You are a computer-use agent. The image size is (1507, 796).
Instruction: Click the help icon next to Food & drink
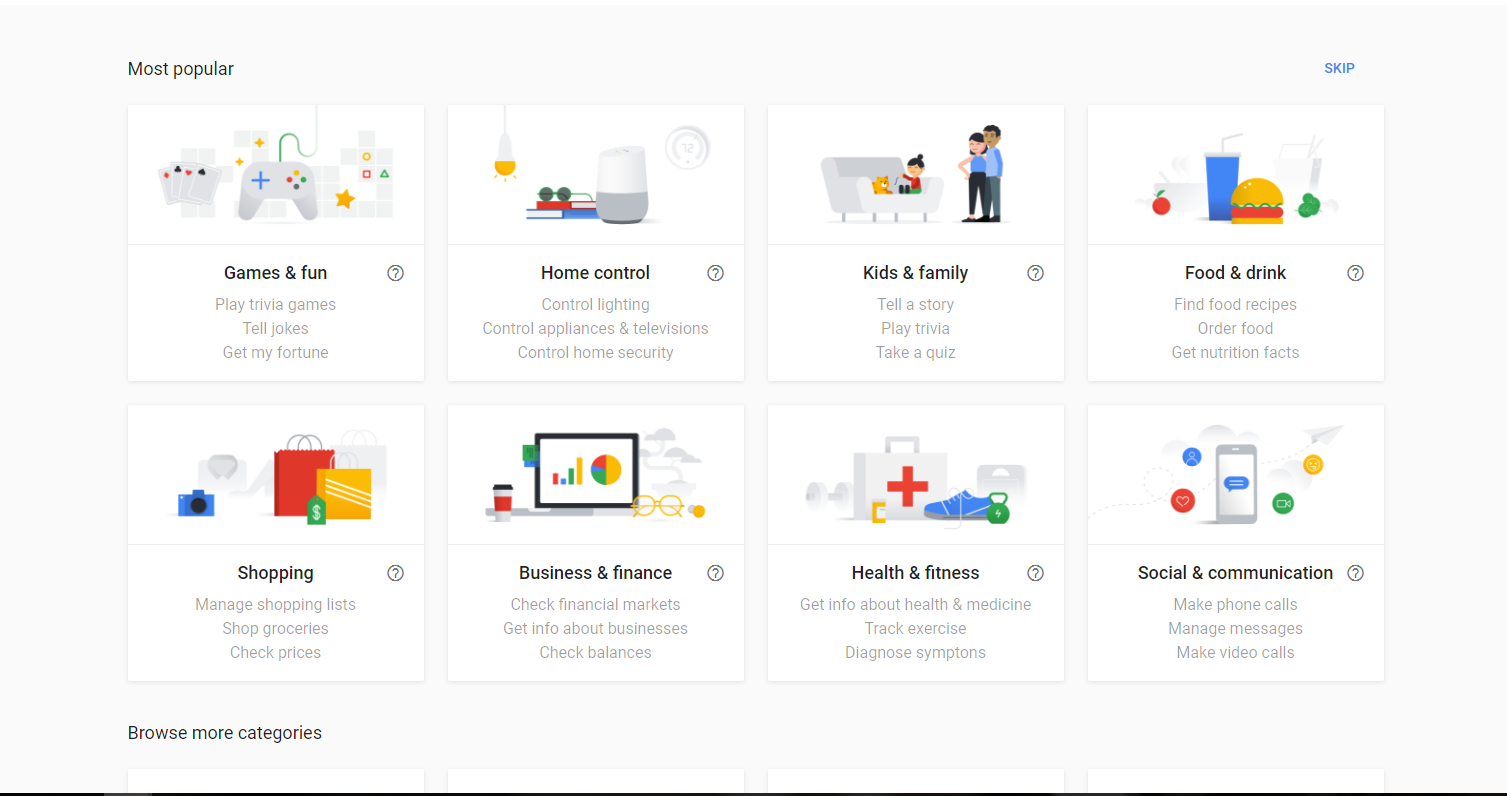coord(1355,272)
